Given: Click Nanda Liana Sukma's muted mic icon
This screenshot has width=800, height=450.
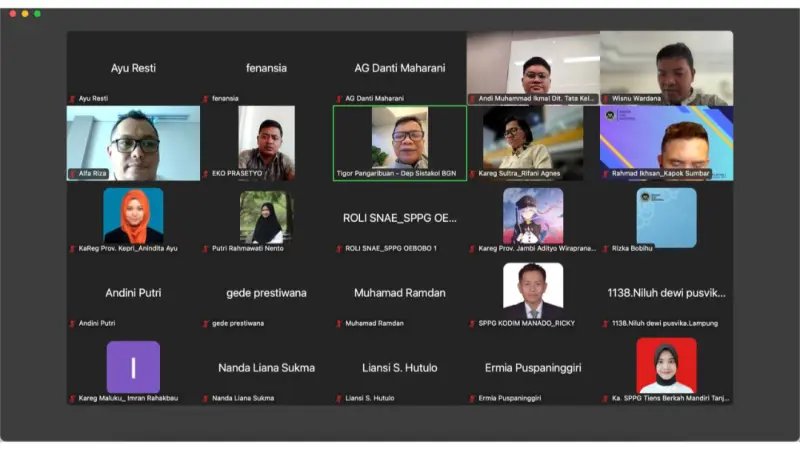Looking at the screenshot, I should click(206, 399).
